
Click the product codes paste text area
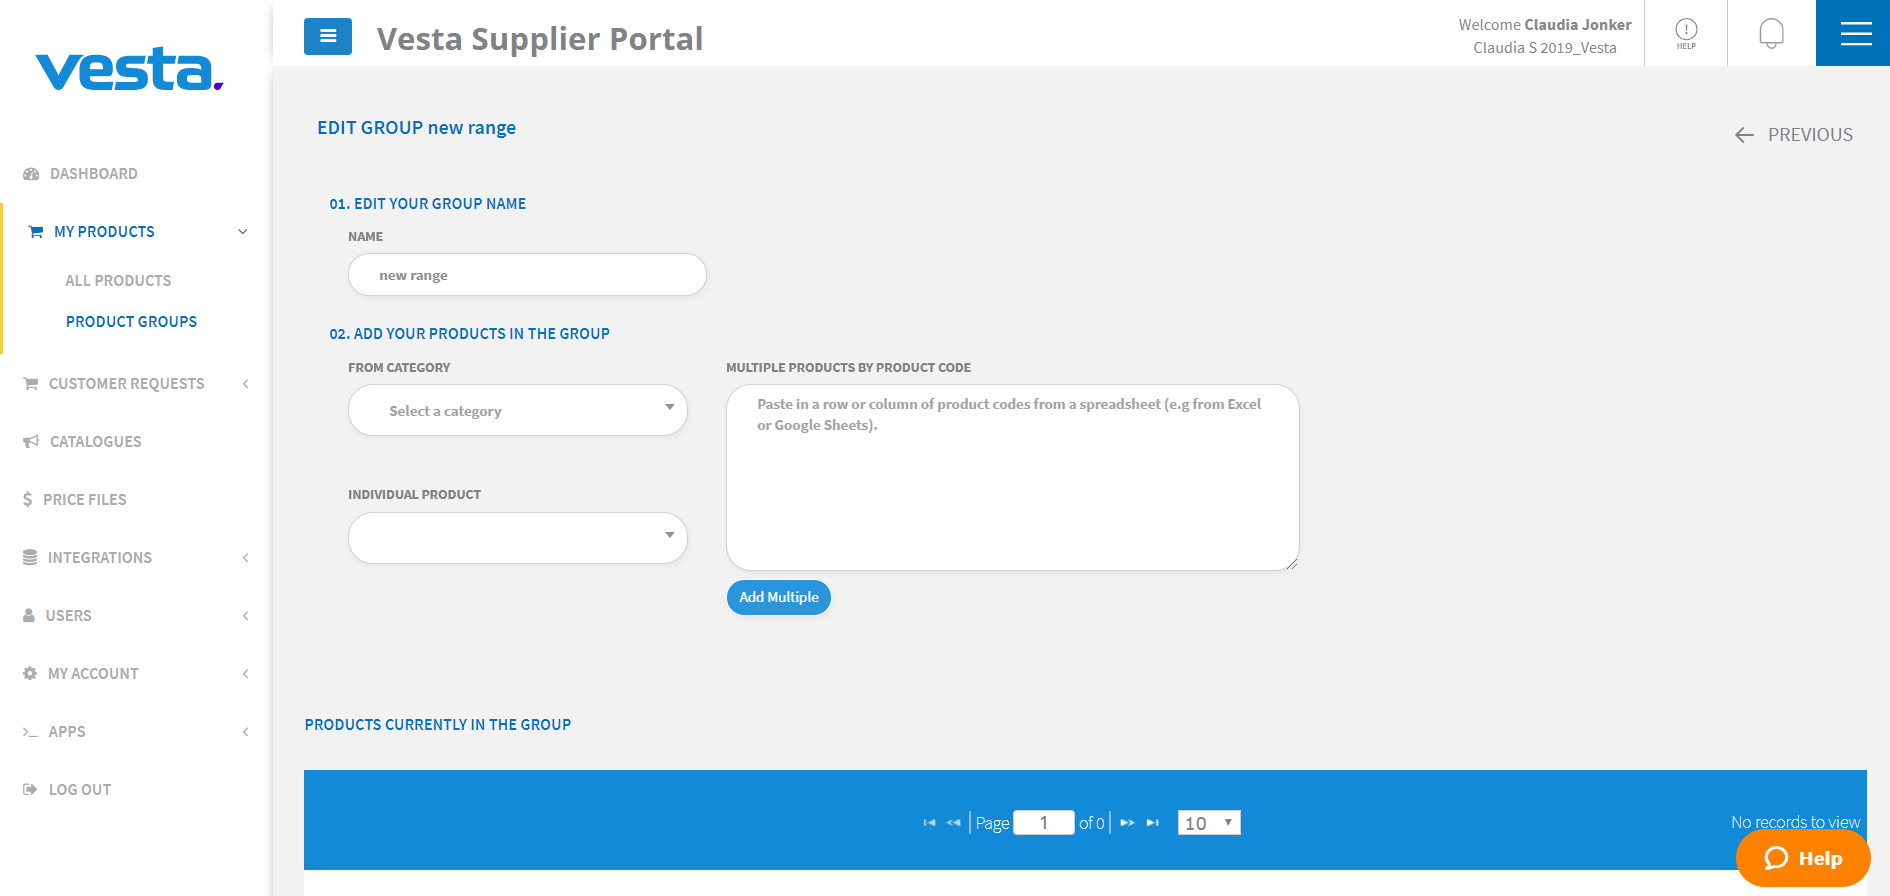point(1013,478)
